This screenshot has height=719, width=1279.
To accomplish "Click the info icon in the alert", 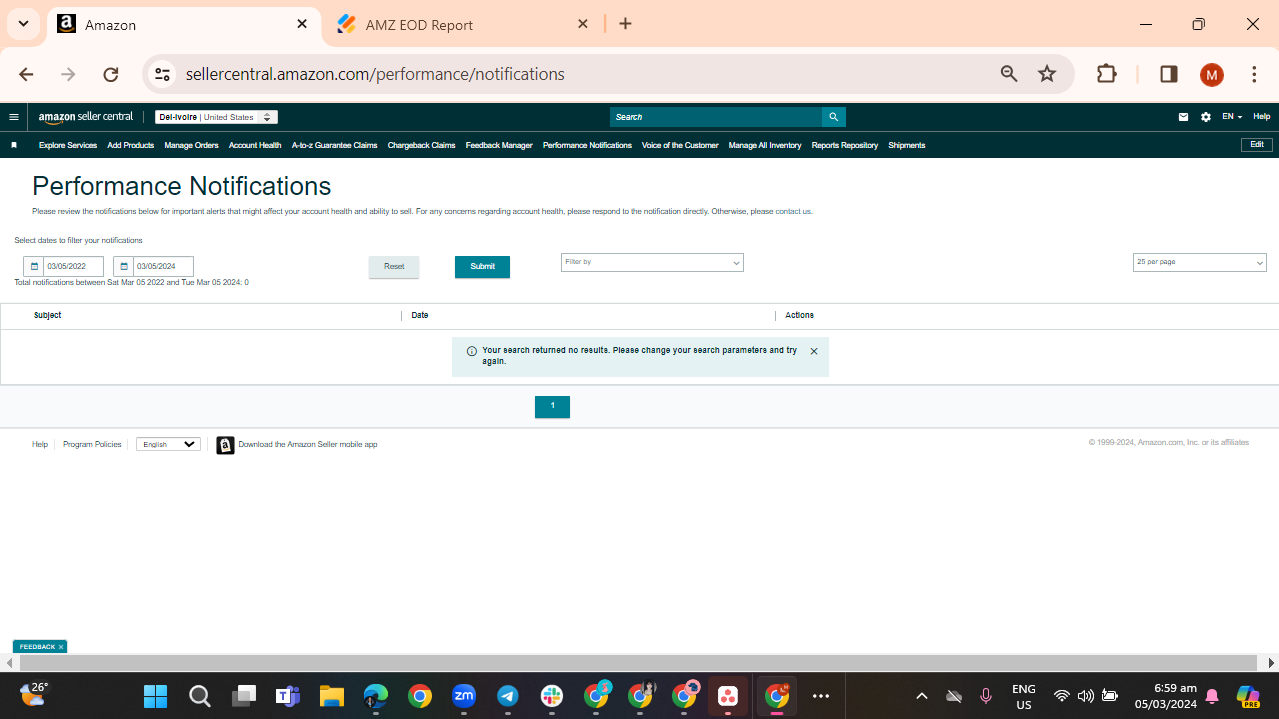I will (x=472, y=351).
